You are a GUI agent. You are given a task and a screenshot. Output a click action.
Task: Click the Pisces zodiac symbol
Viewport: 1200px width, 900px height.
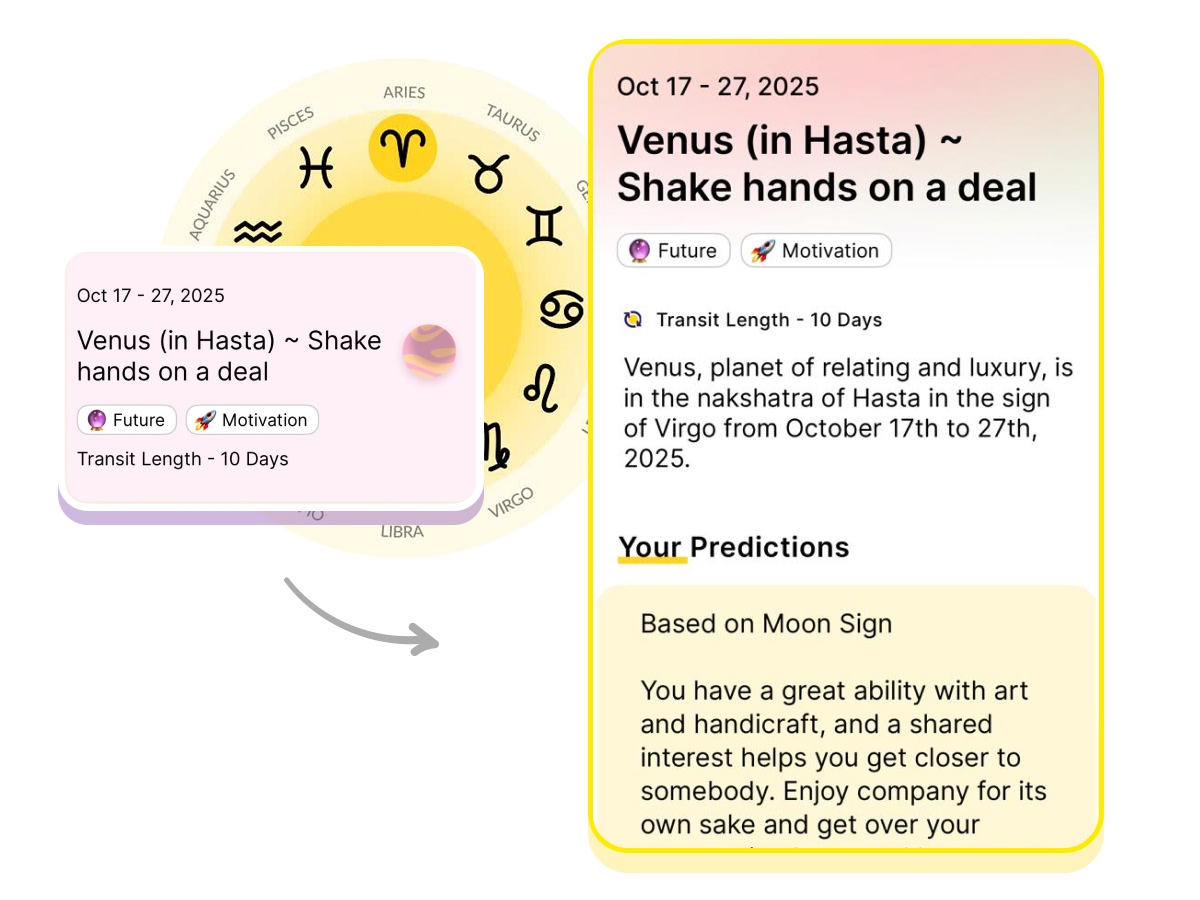click(316, 166)
